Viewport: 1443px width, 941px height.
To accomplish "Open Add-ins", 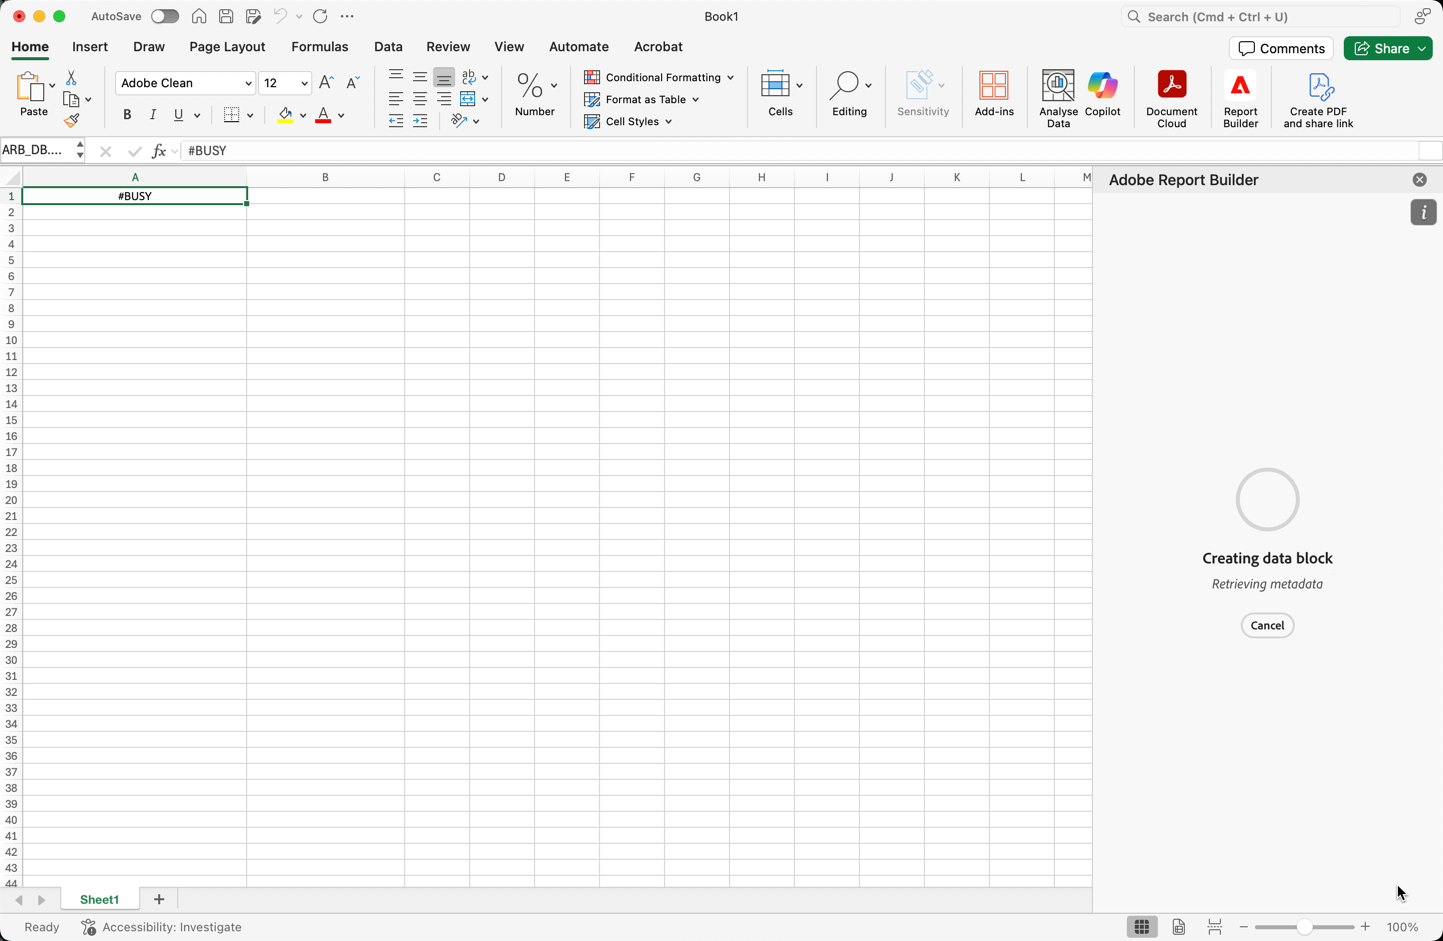I will [994, 94].
